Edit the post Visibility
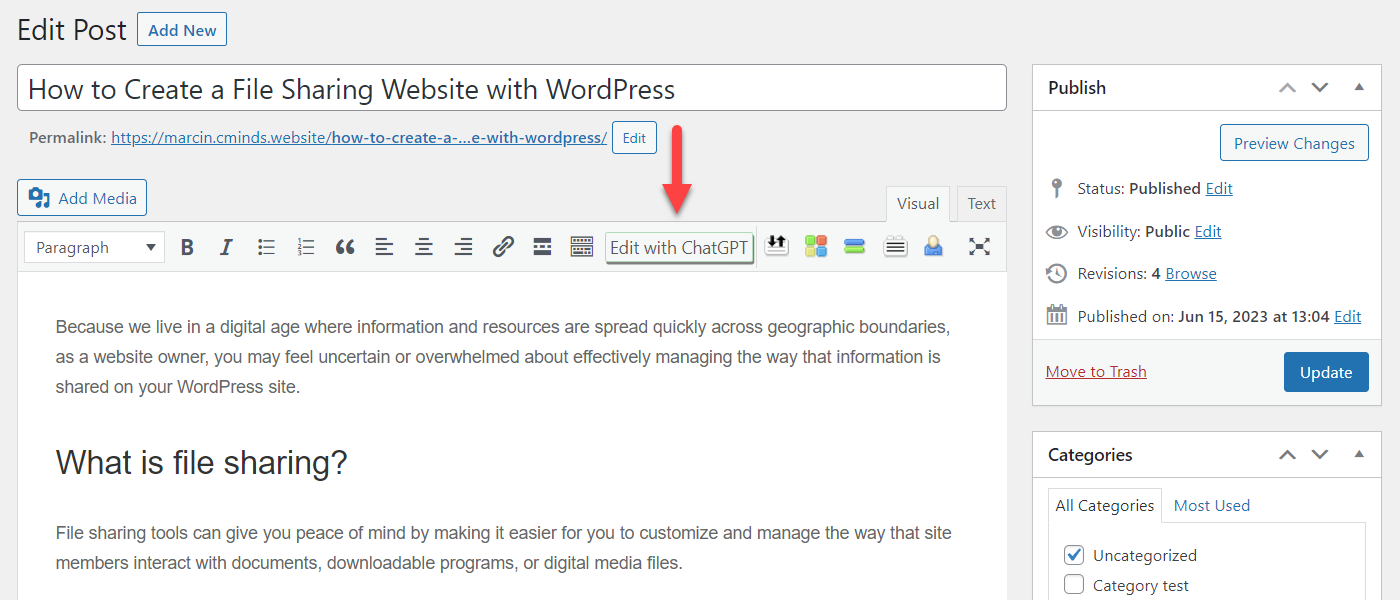Viewport: 1400px width, 600px height. (1208, 231)
